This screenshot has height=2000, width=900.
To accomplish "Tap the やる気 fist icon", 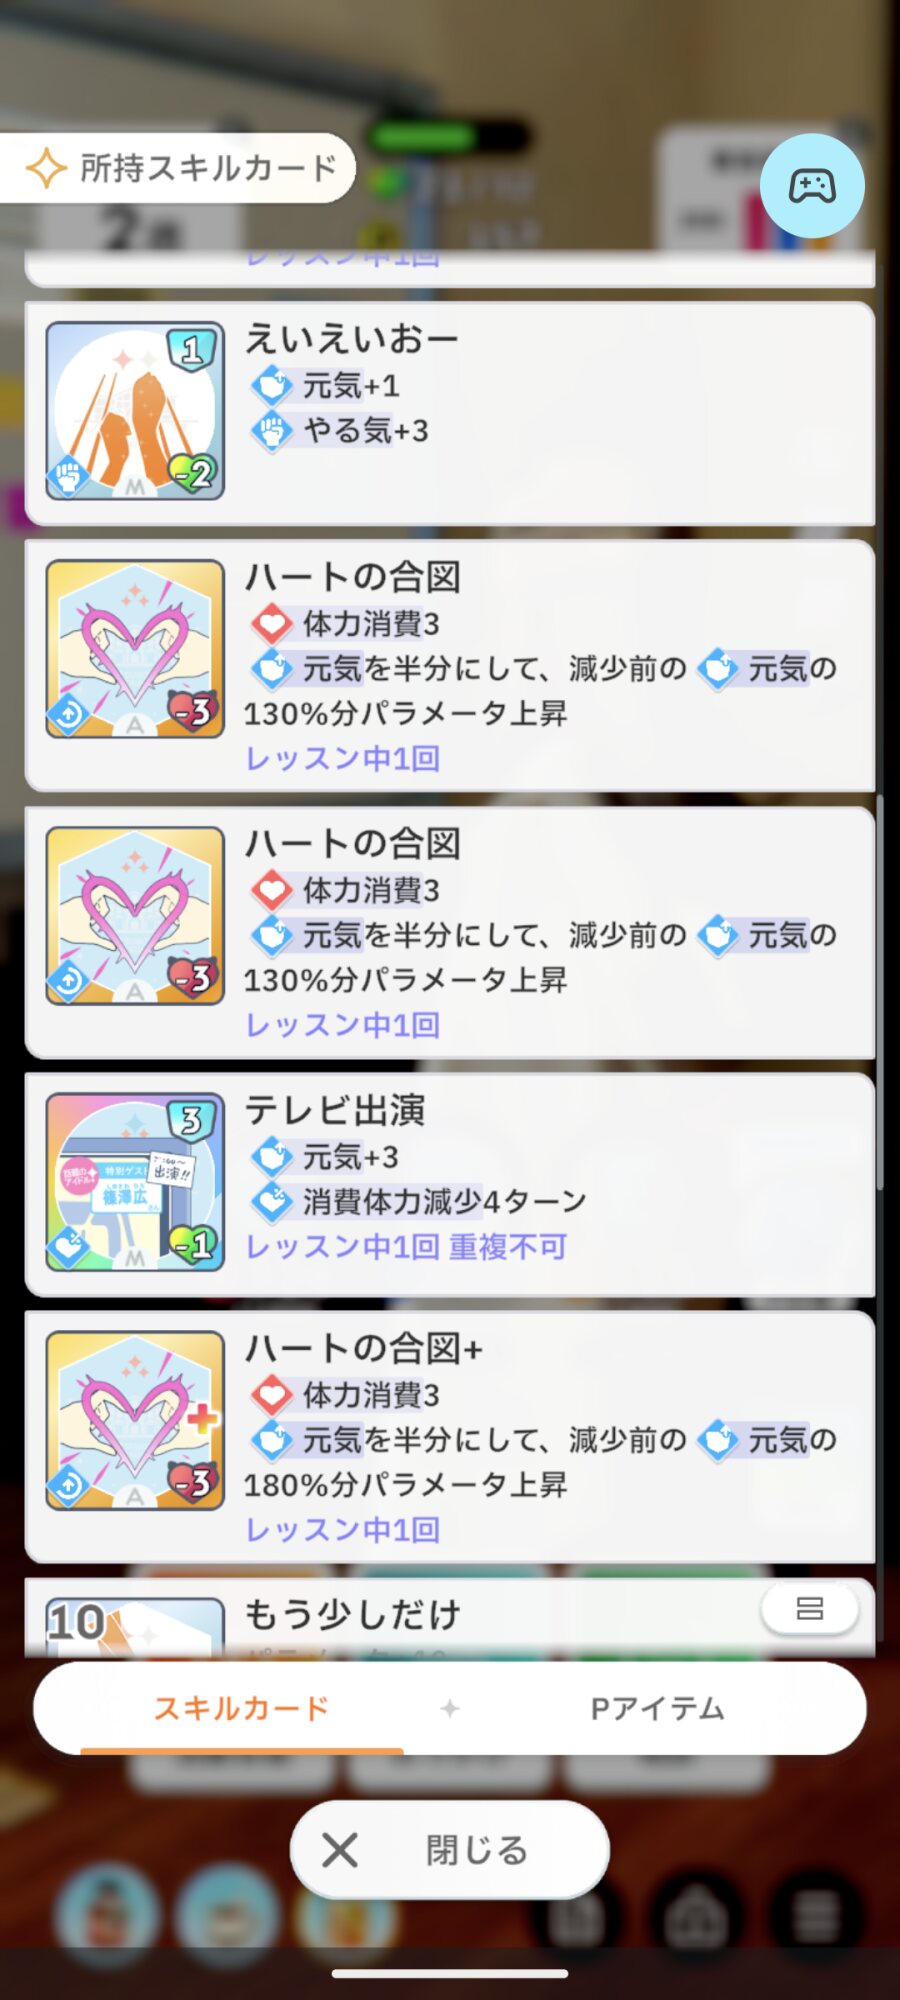I will click(271, 431).
